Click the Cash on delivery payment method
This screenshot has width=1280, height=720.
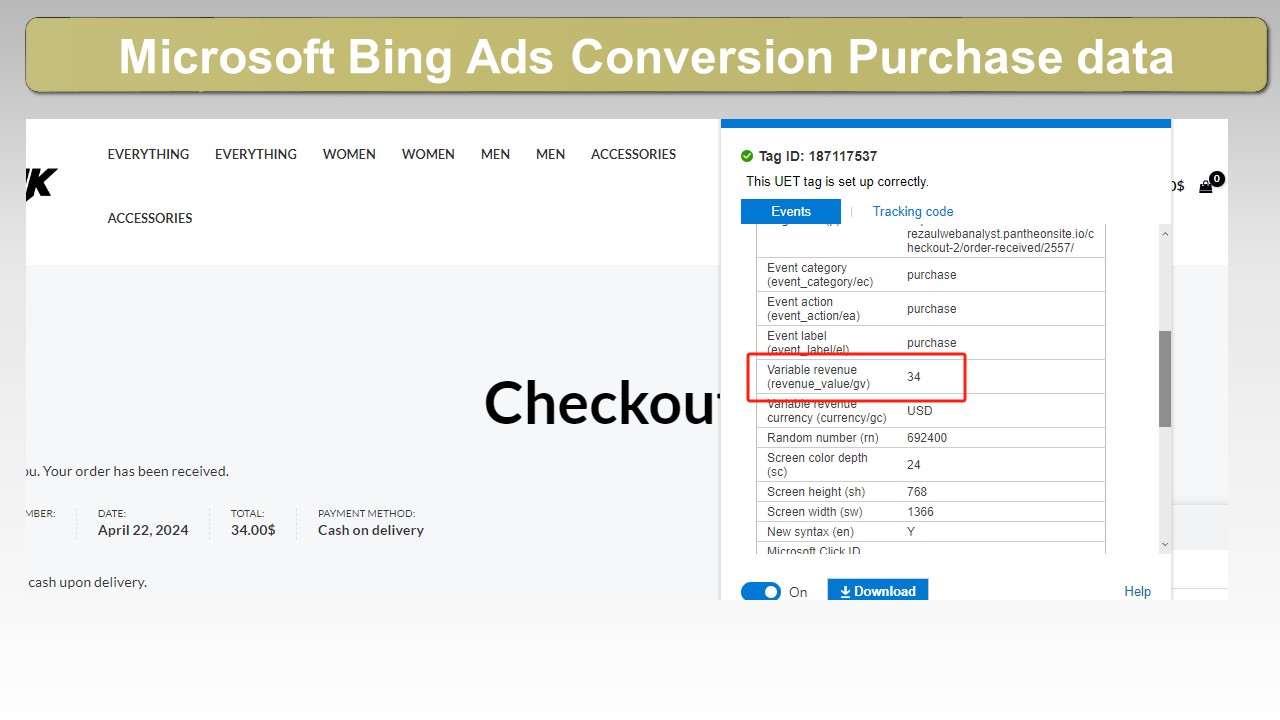371,531
